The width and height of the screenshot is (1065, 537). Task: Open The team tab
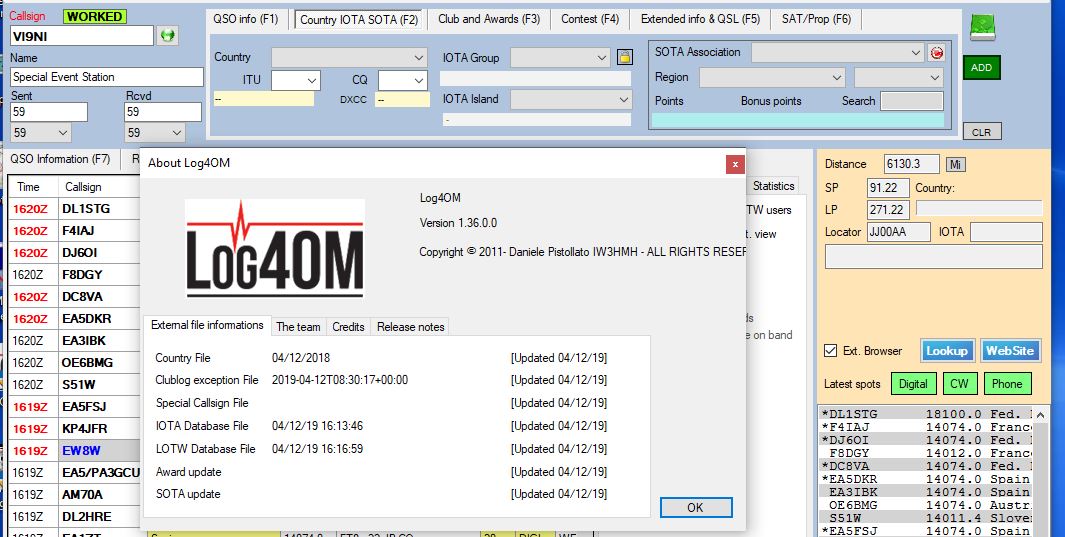[x=298, y=327]
